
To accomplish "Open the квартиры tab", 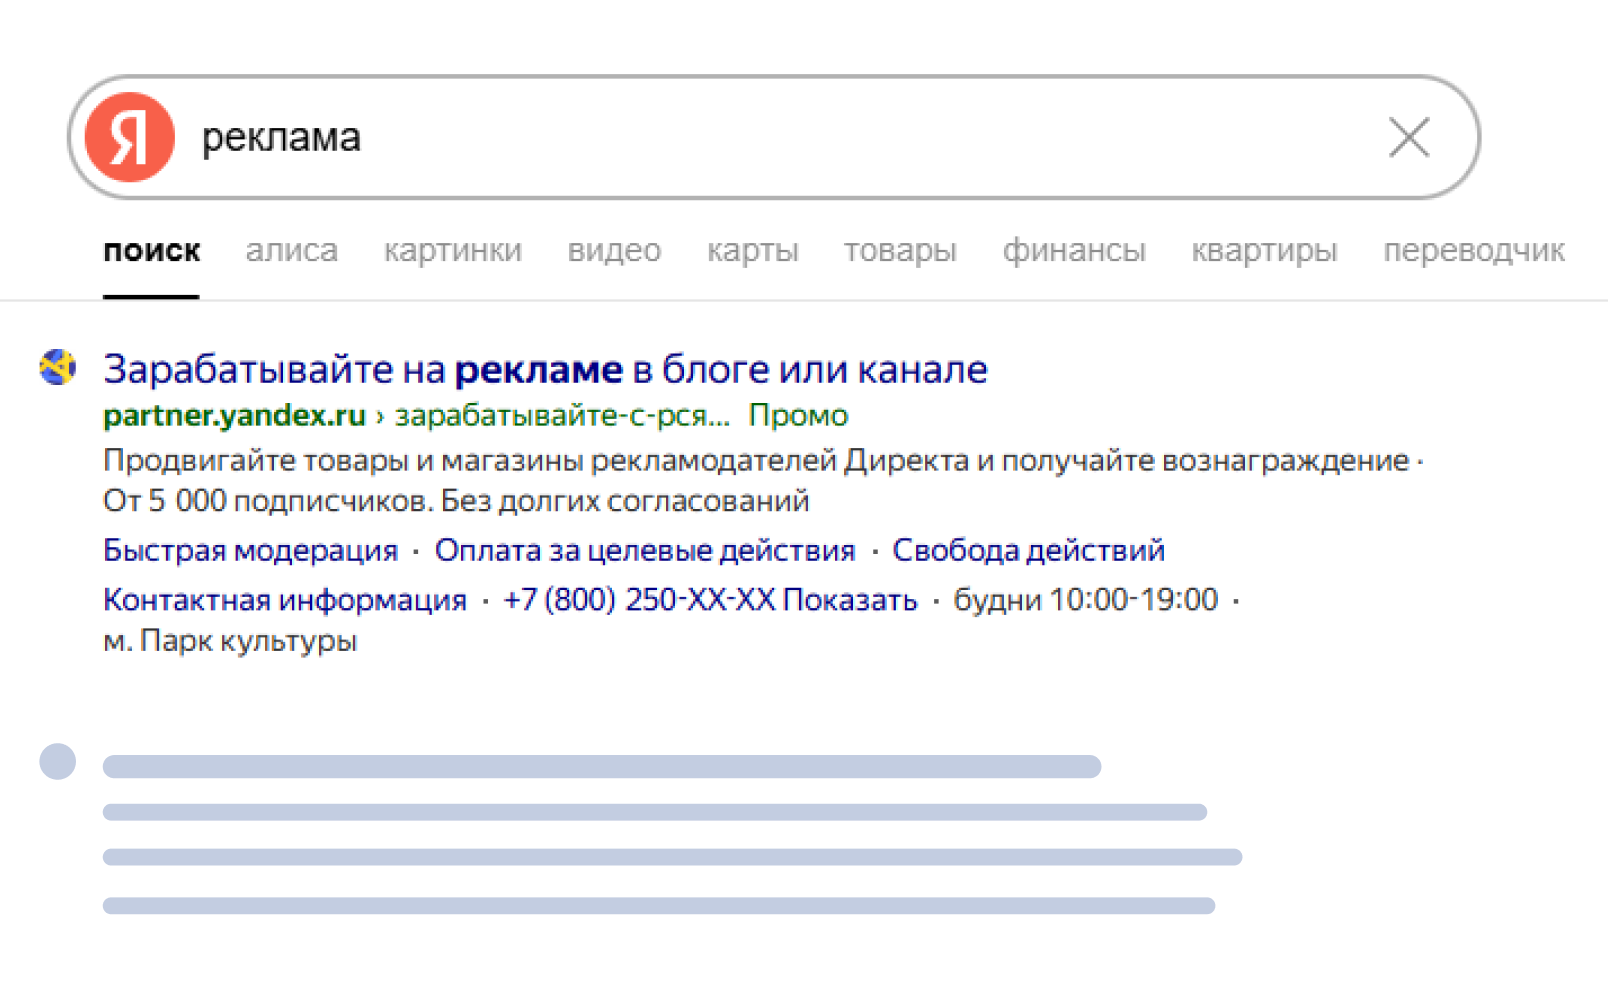I will pyautogui.click(x=1264, y=252).
